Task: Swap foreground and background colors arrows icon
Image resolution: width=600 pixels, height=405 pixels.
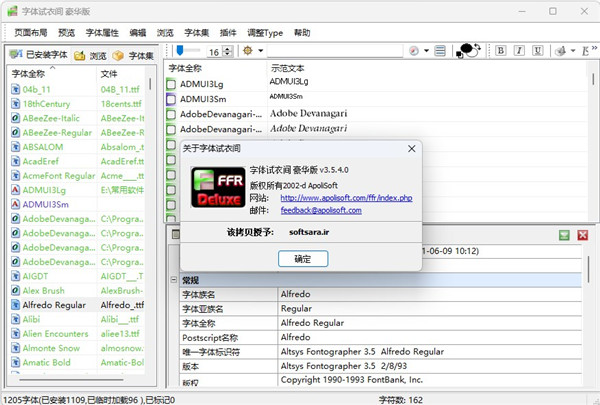Action: (x=477, y=47)
